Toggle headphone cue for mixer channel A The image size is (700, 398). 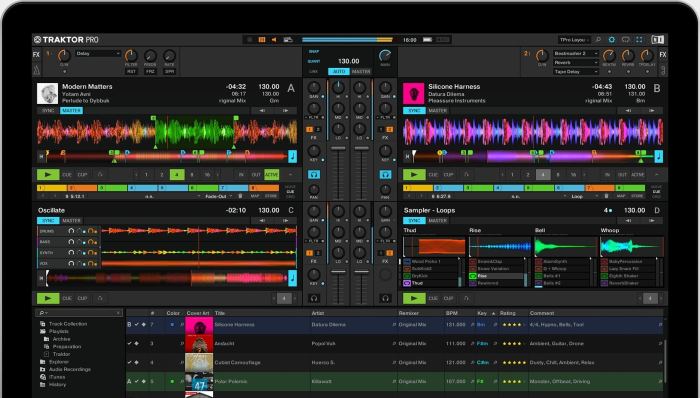(x=314, y=175)
